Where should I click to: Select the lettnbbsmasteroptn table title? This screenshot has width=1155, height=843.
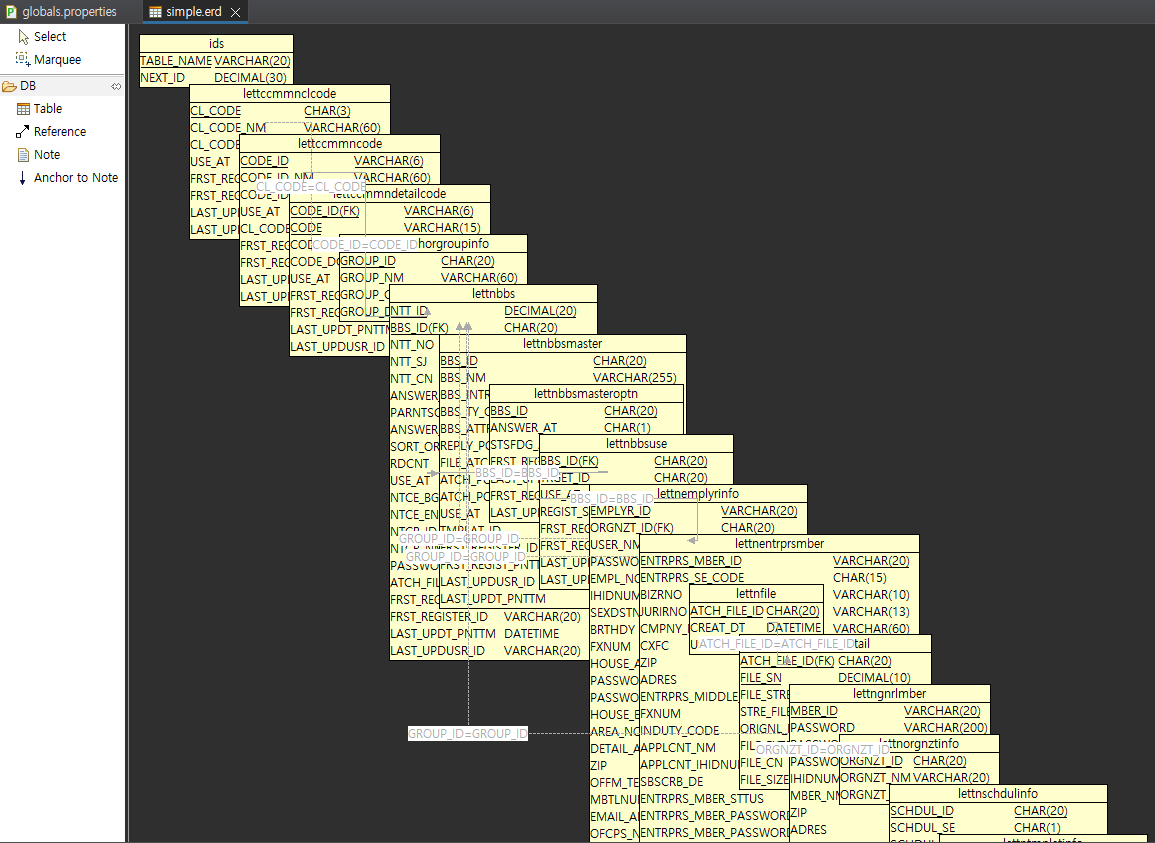tap(586, 394)
